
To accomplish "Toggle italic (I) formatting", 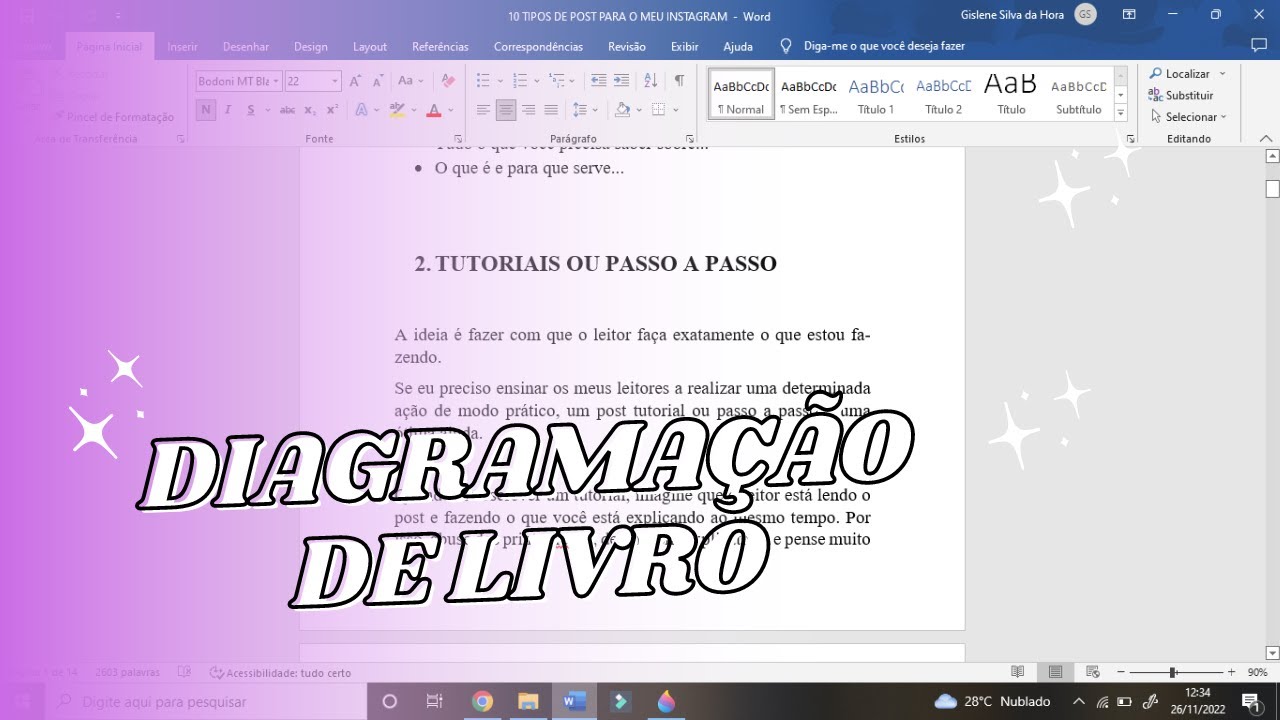I will coord(228,110).
